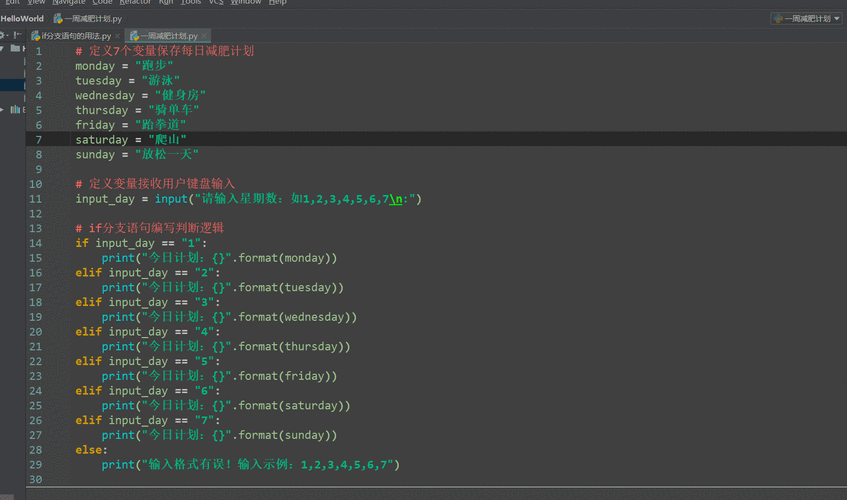
Task: Click the string "3" on line 18
Action: click(204, 302)
